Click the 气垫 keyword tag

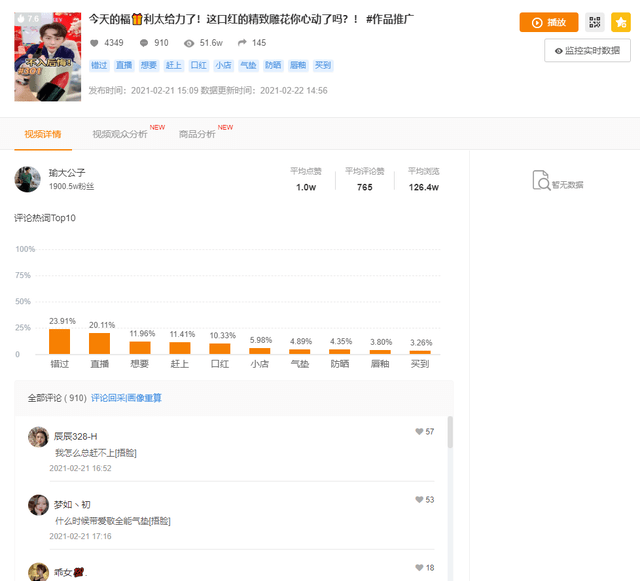pyautogui.click(x=248, y=65)
